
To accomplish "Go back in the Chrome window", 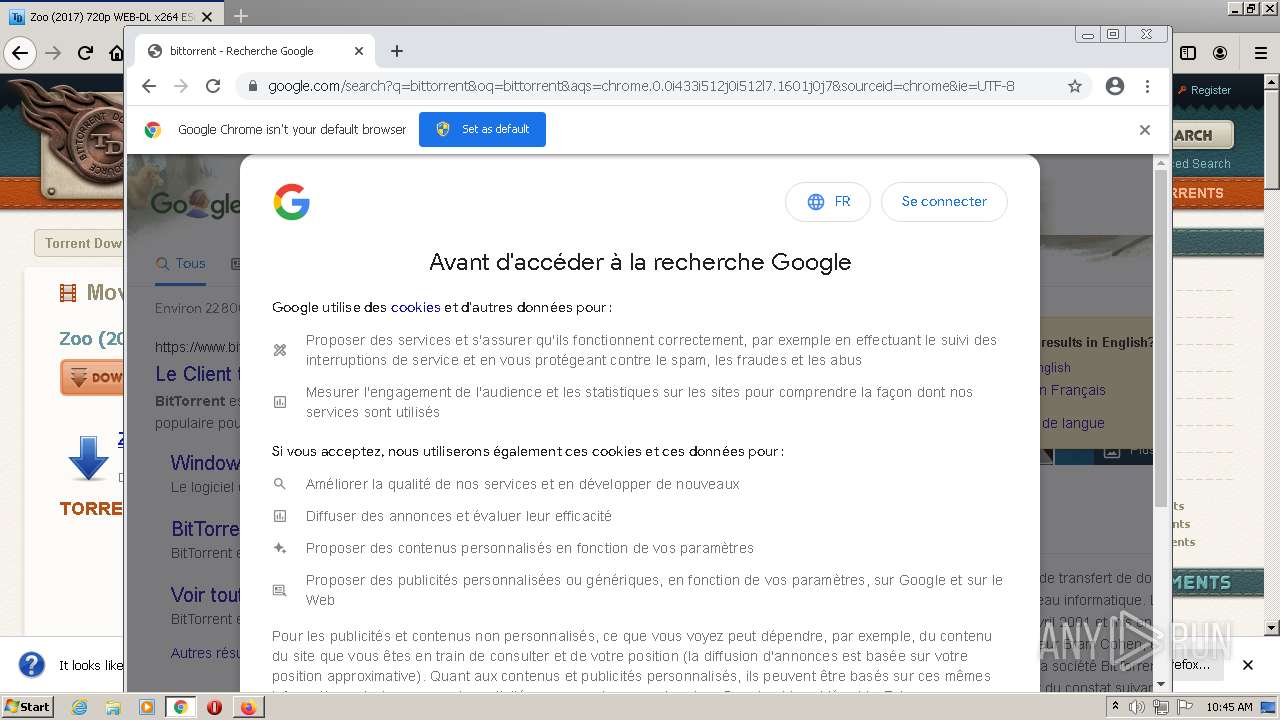I will coord(149,86).
